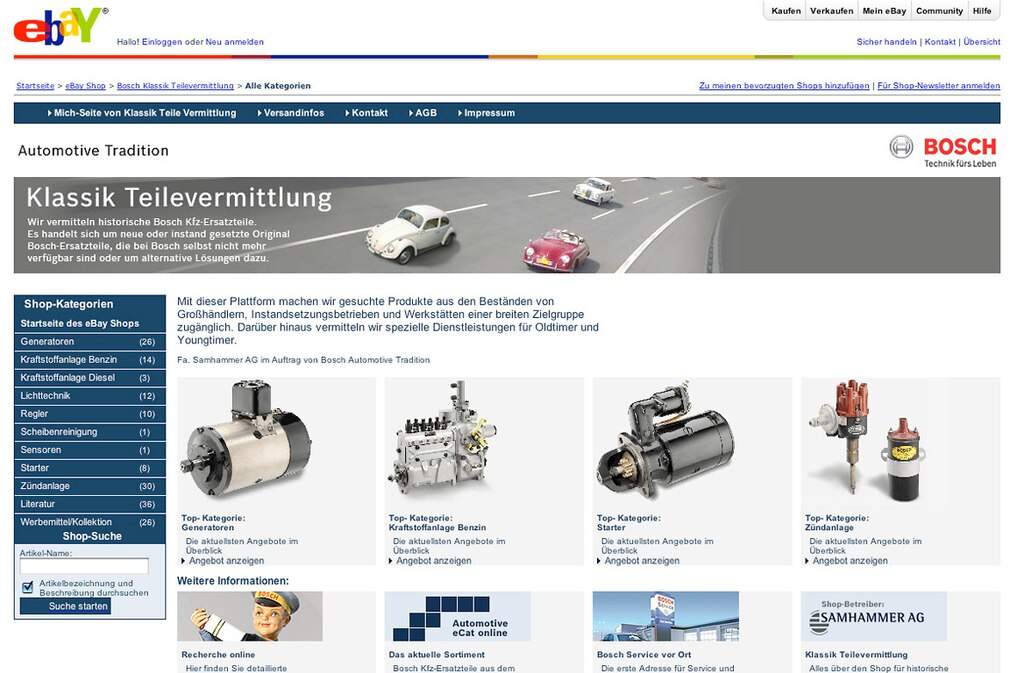Open the Mein eBay tab

[x=884, y=11]
